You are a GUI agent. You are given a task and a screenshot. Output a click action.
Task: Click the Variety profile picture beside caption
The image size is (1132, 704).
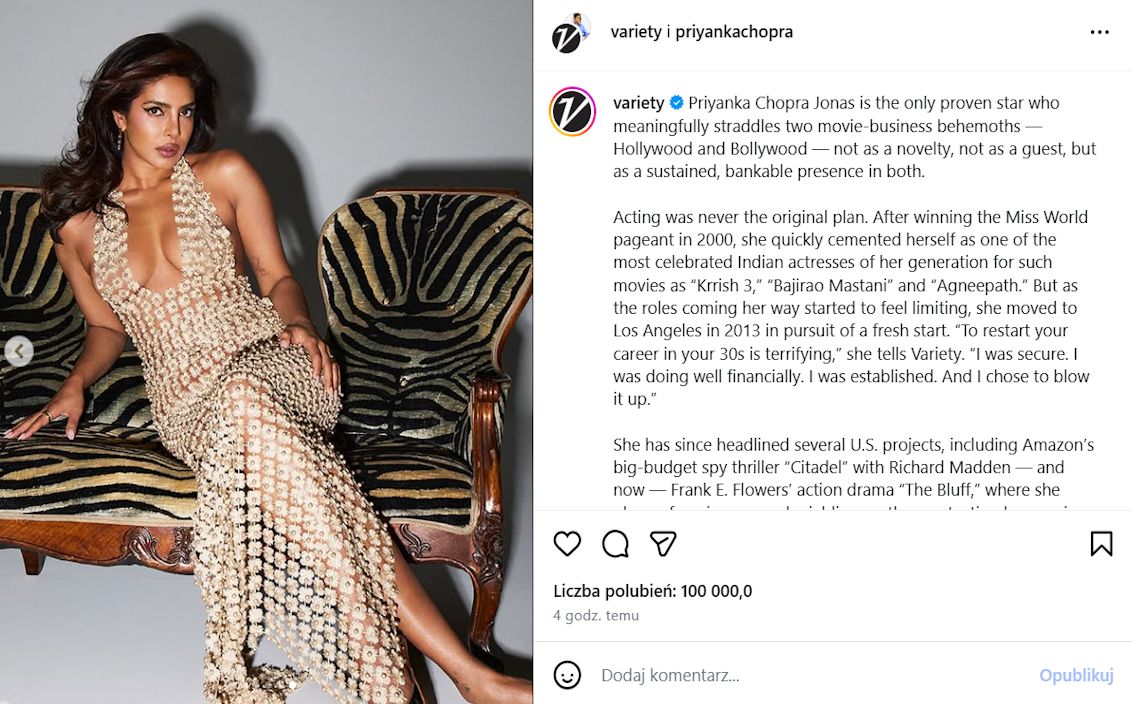(572, 112)
